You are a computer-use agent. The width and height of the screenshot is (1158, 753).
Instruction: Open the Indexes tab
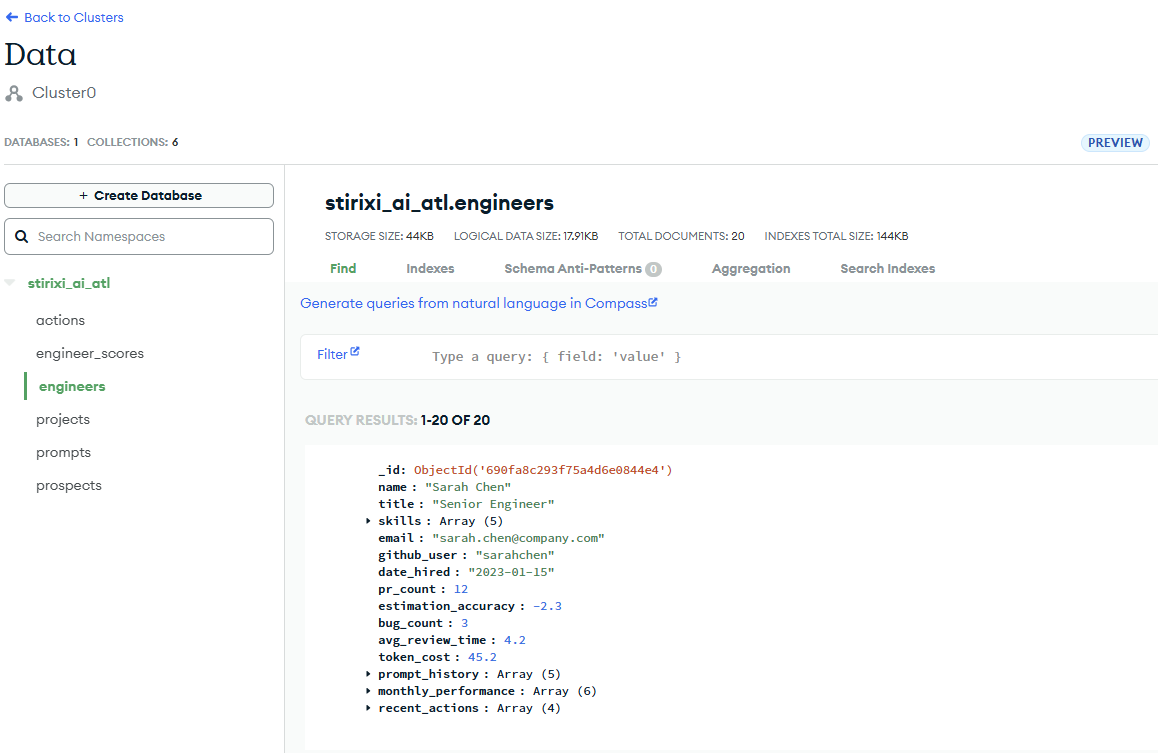point(430,269)
